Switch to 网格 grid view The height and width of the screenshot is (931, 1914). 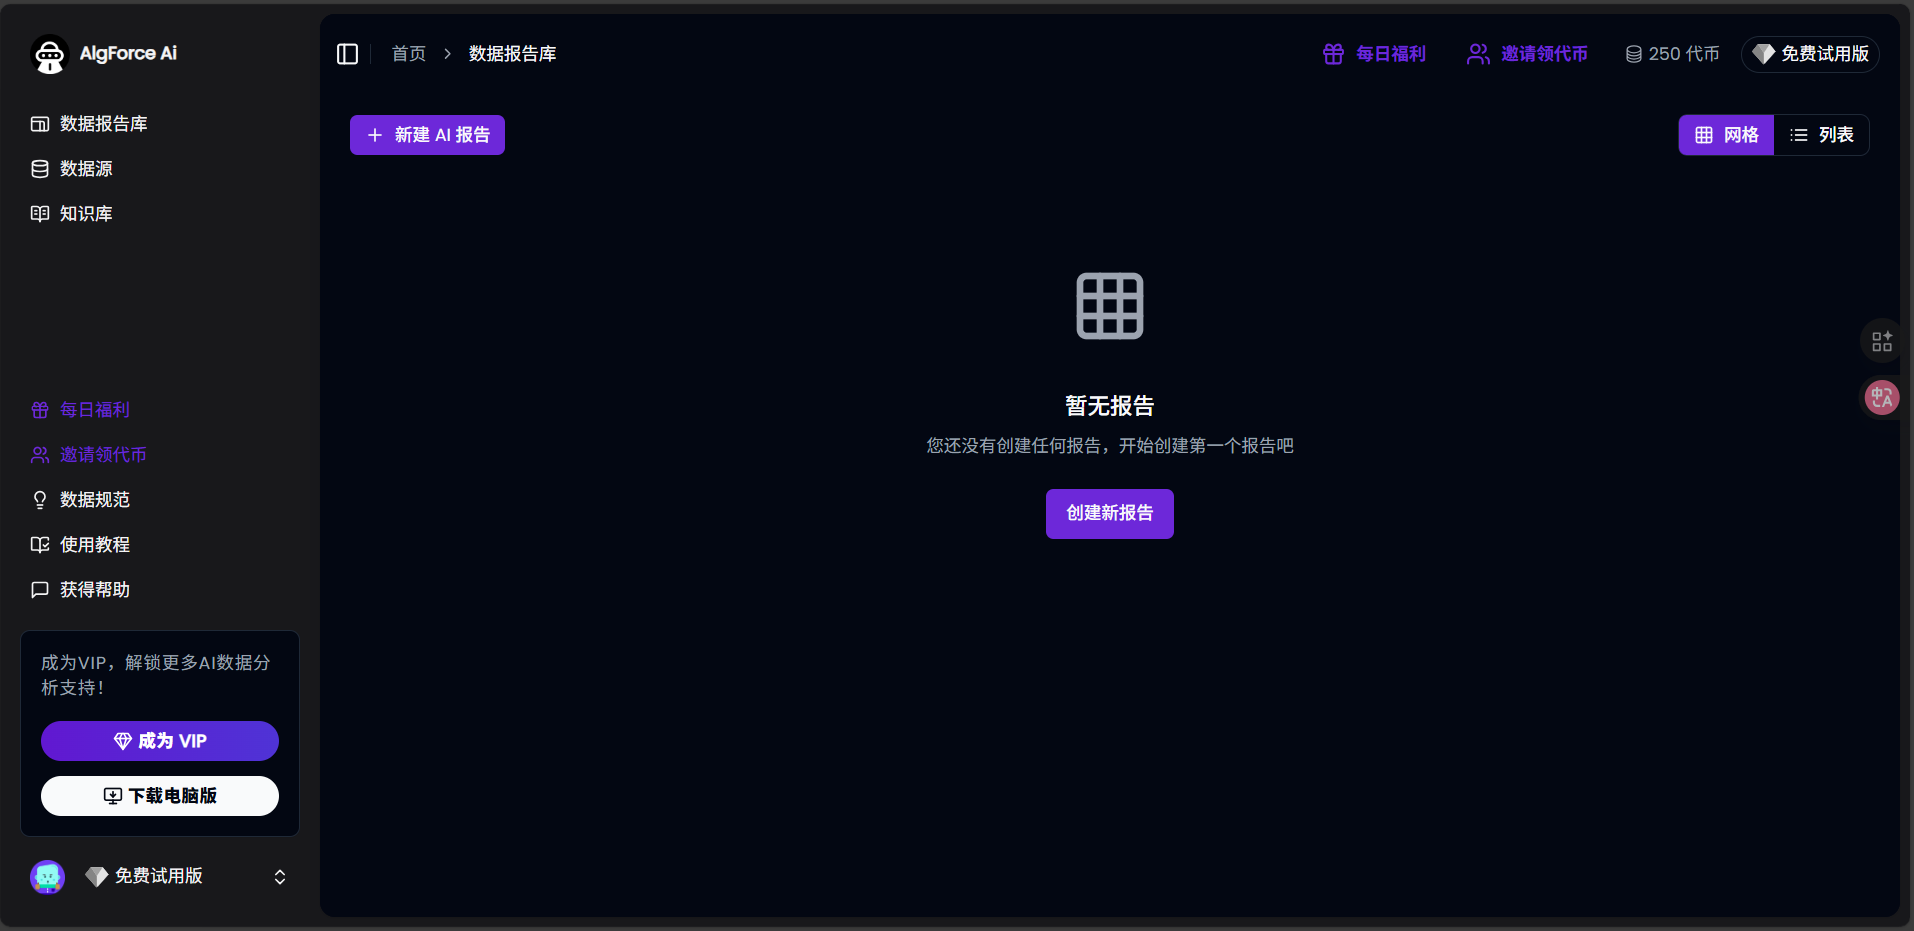coord(1726,135)
